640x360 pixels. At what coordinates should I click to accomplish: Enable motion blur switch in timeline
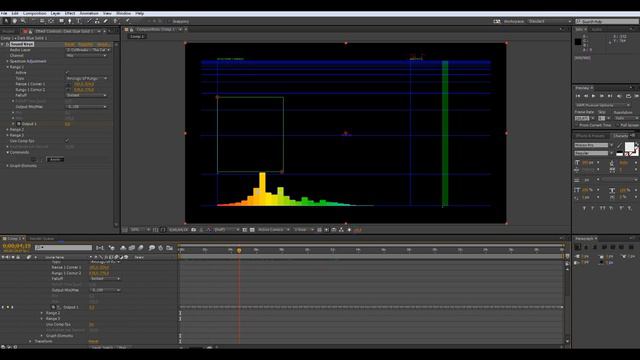141,248
